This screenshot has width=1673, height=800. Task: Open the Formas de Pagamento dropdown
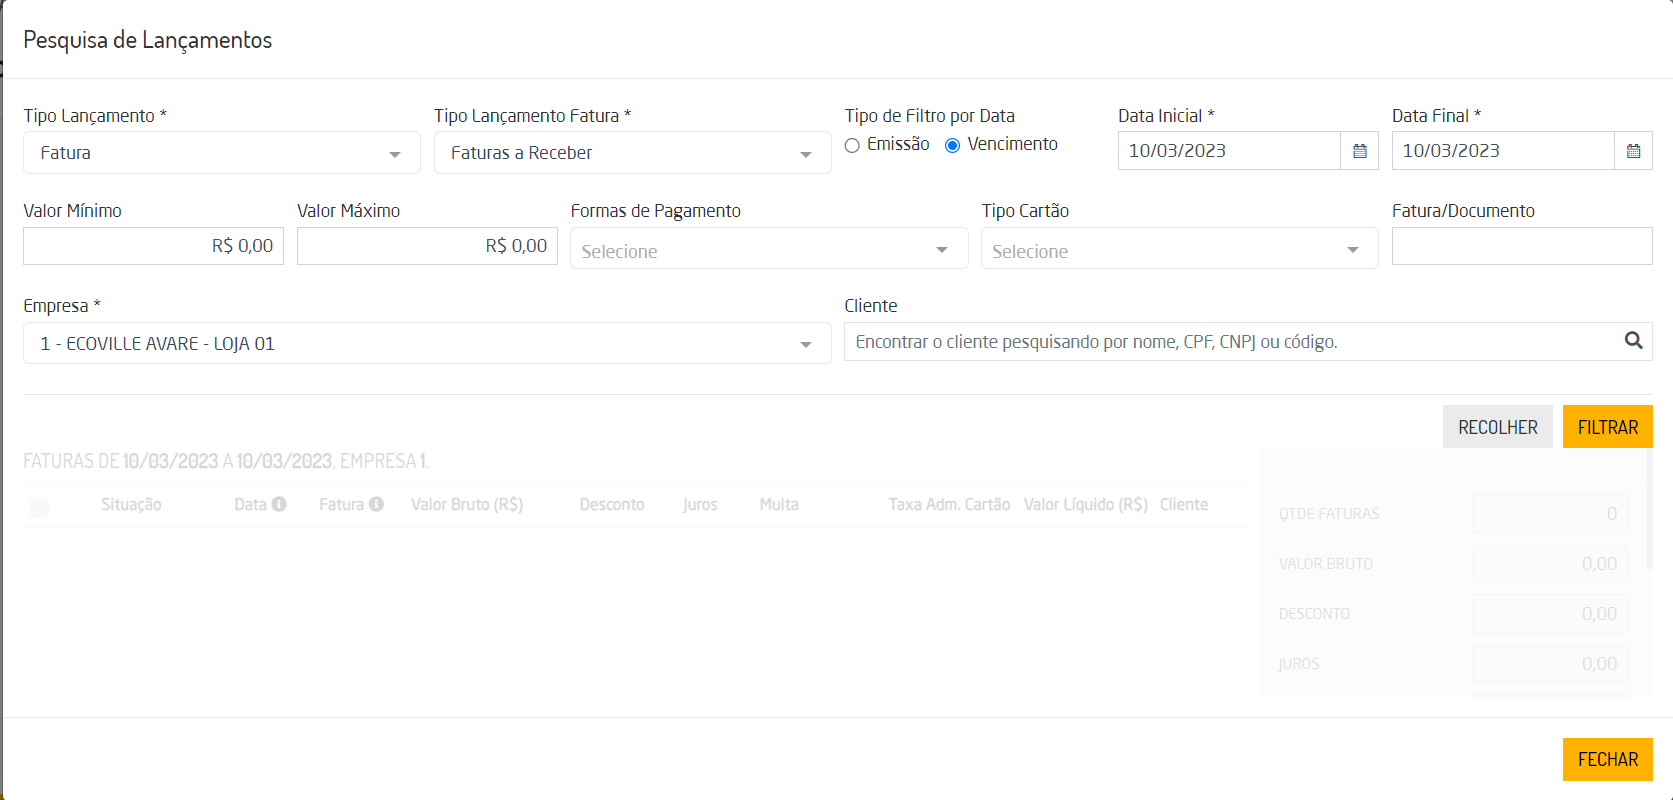pyautogui.click(x=768, y=249)
